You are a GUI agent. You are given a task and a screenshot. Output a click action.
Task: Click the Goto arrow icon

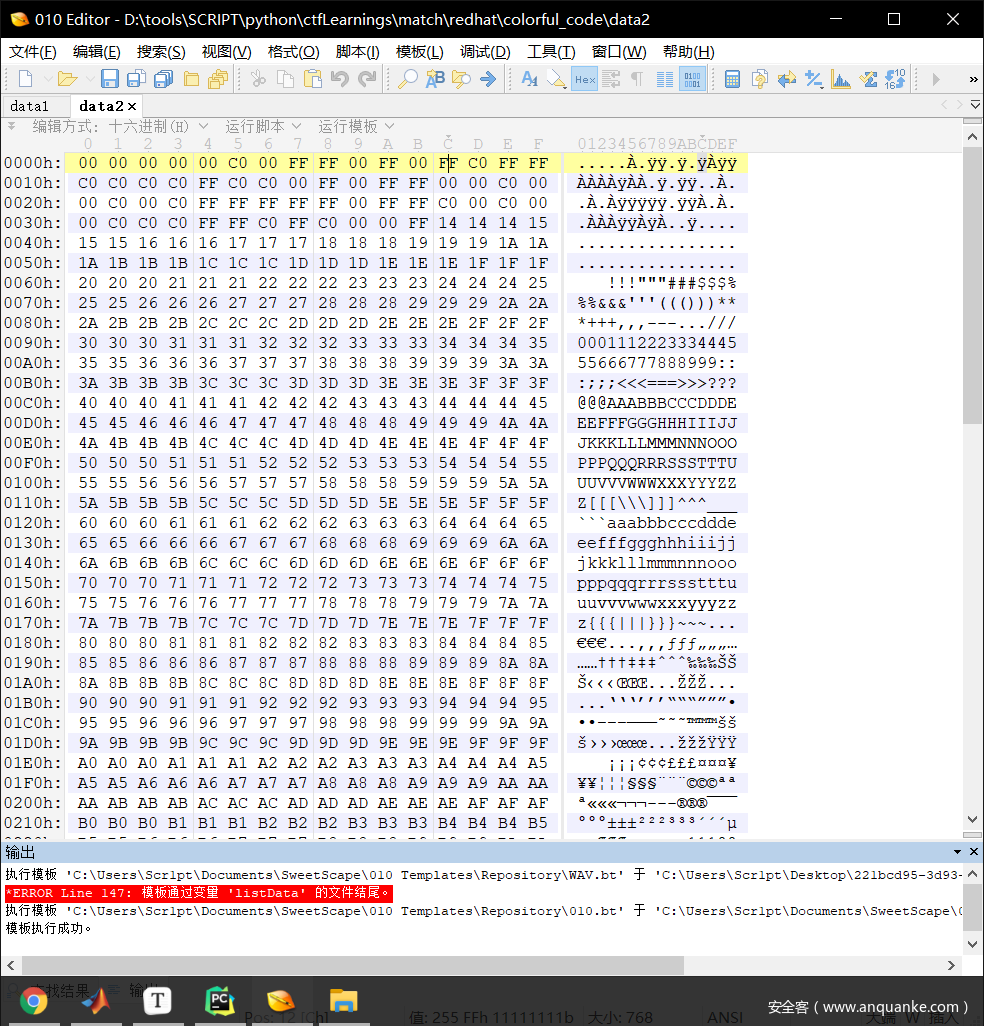pyautogui.click(x=488, y=79)
